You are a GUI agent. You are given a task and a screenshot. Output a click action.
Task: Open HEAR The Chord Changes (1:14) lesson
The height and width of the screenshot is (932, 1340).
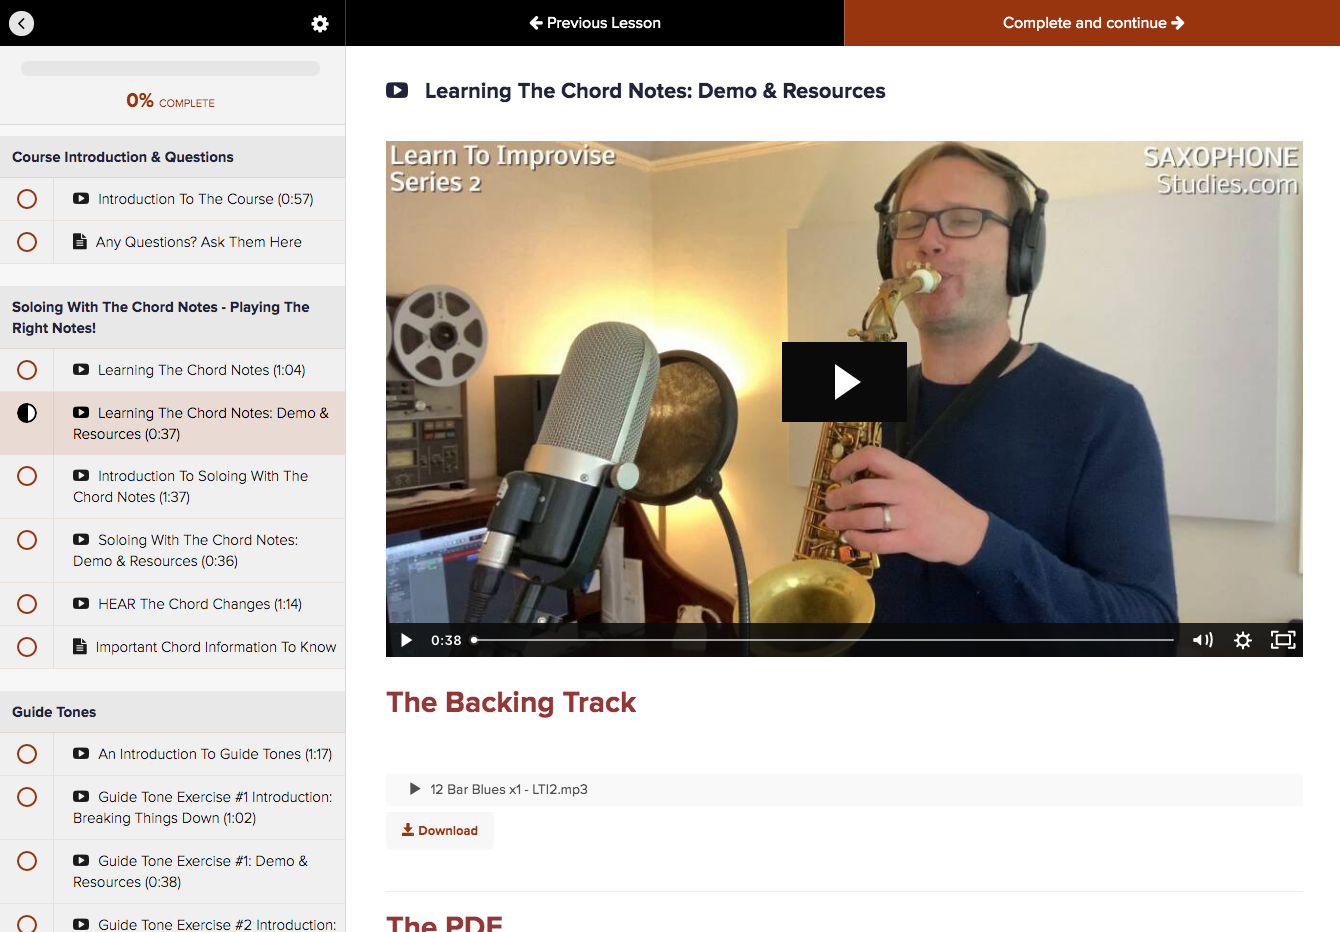[x=199, y=604]
